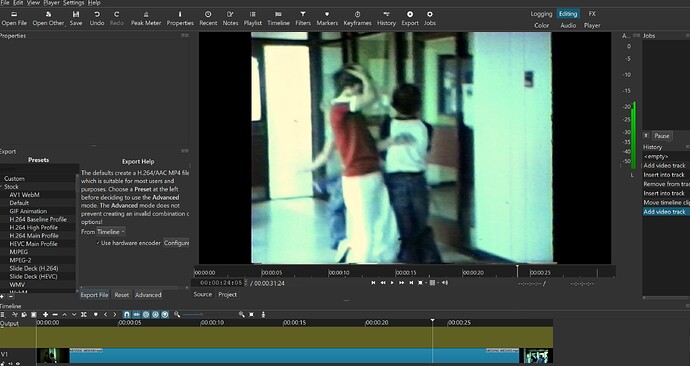Show the Playlist panel
690x366 pixels.
[x=253, y=18]
